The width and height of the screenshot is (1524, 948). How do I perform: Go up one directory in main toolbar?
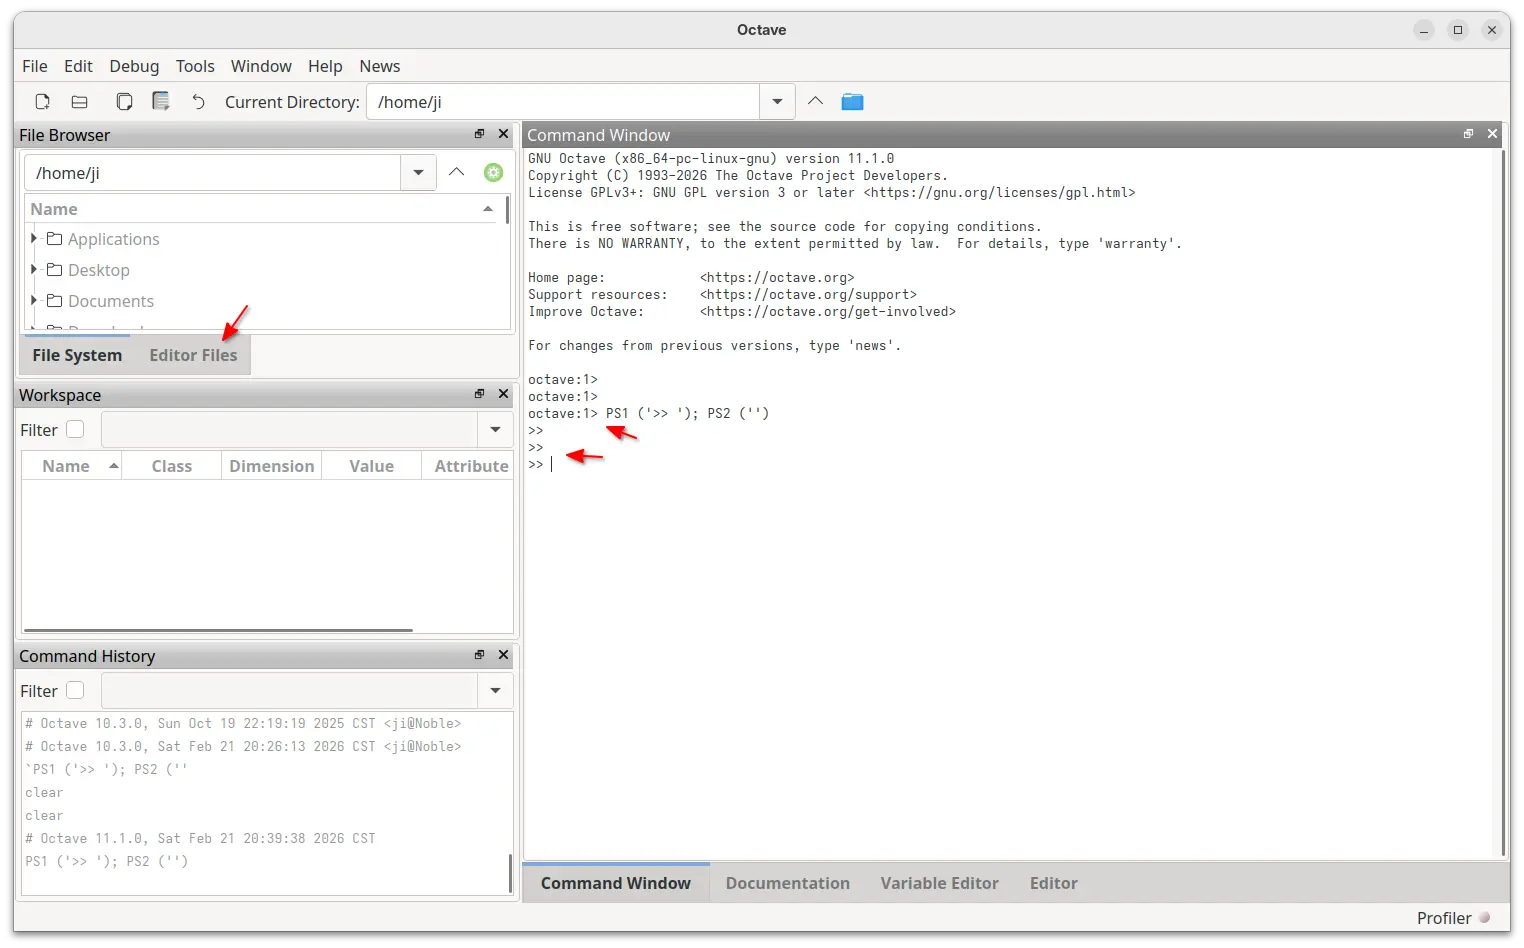click(815, 101)
